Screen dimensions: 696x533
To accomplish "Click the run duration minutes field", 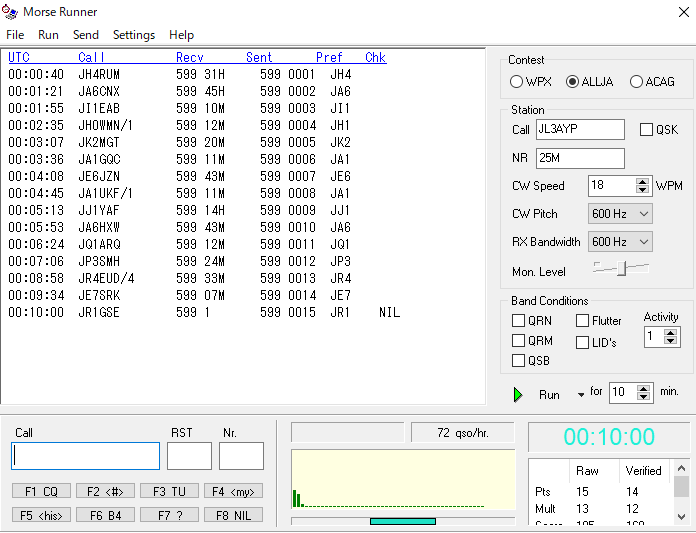I will pos(623,392).
